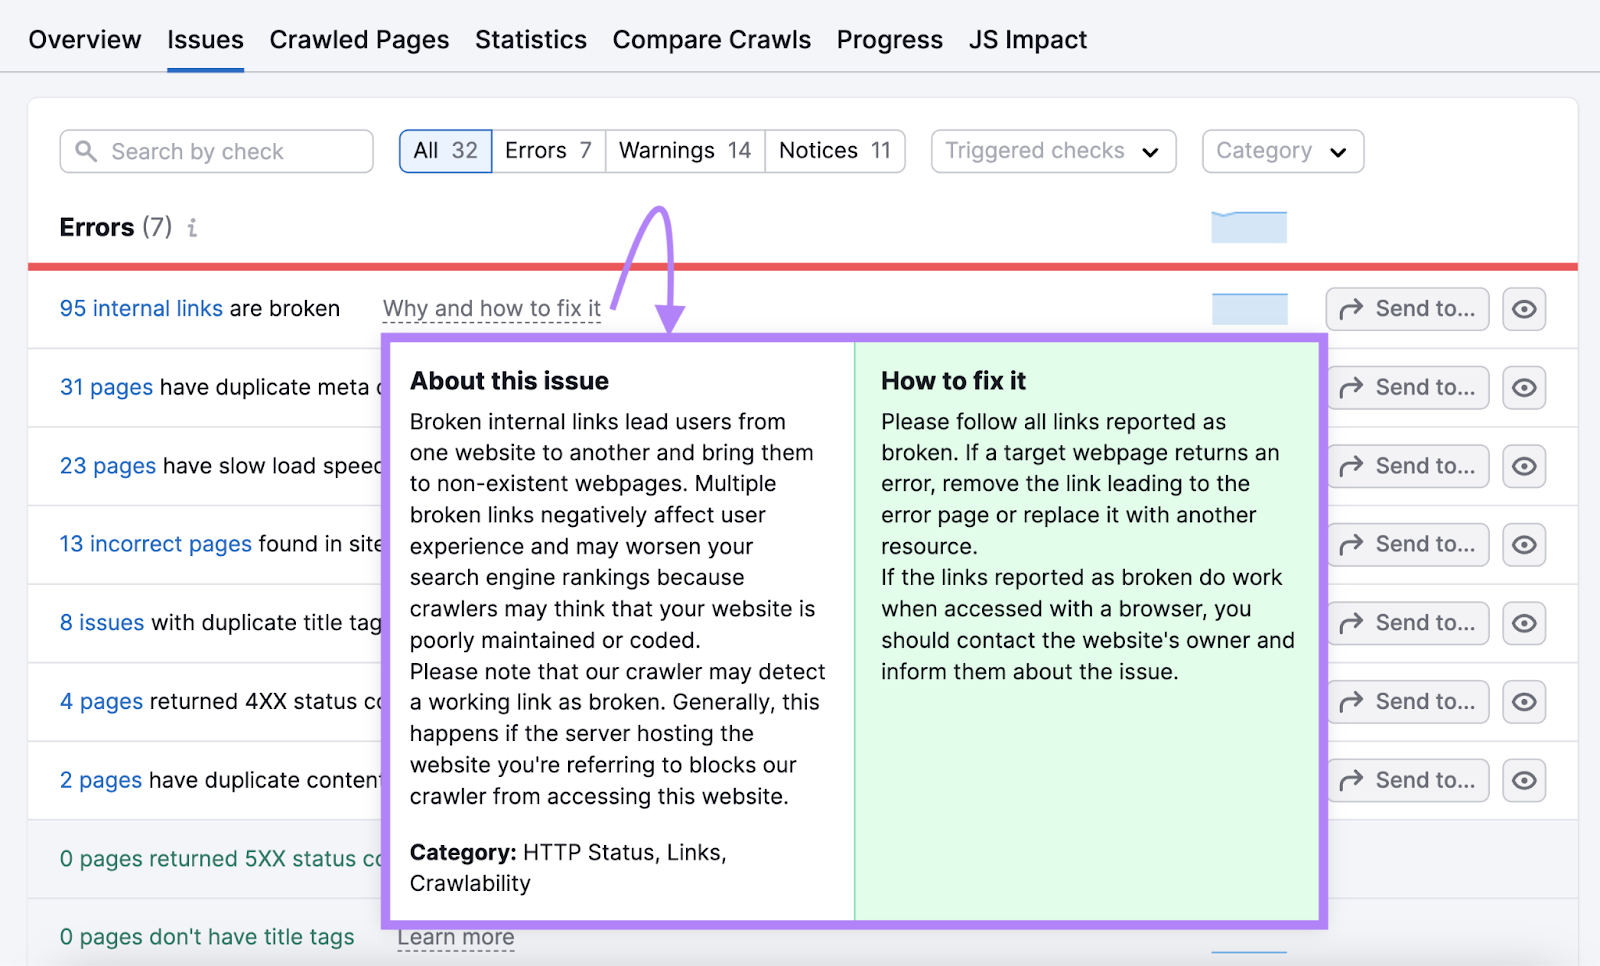The height and width of the screenshot is (966, 1600).
Task: Switch to the Crawled Pages tab
Action: [x=359, y=39]
